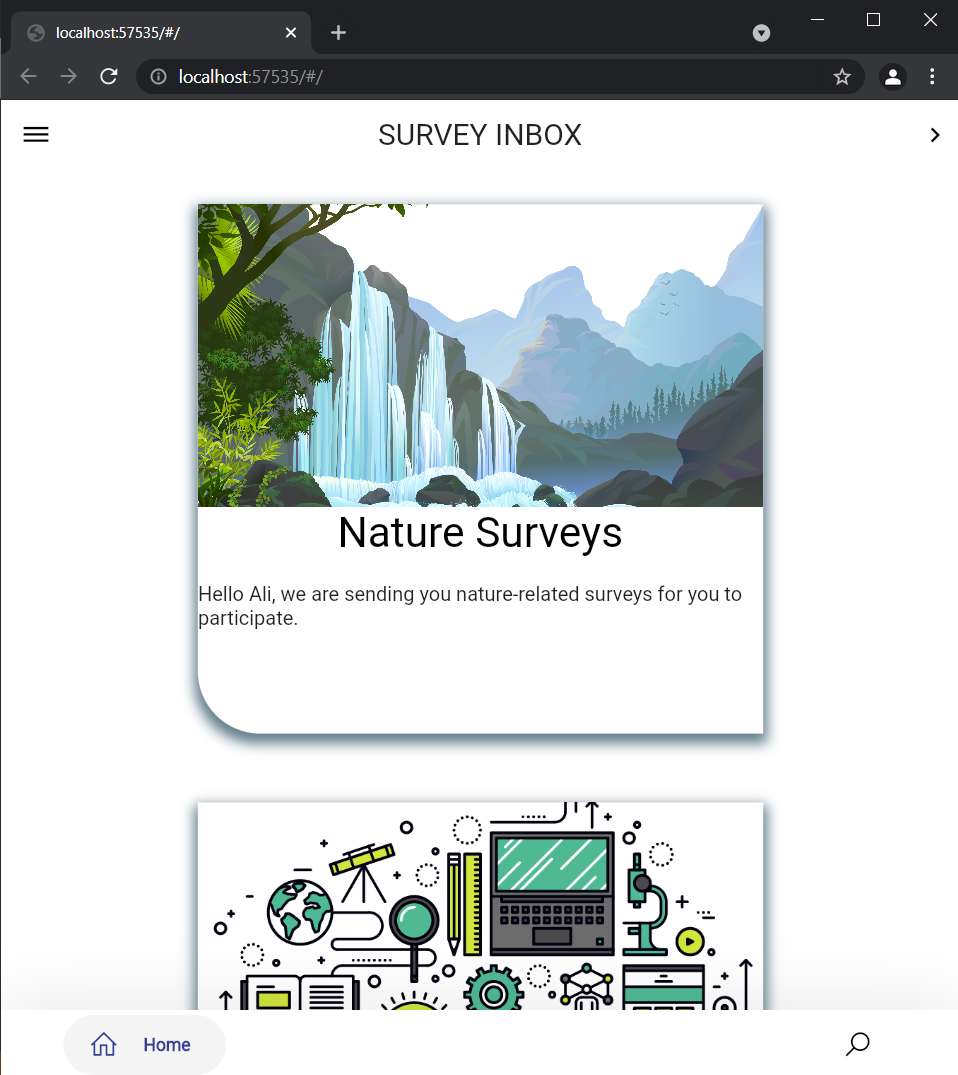Navigate back with the back arrow
The image size is (958, 1075).
pos(27,76)
